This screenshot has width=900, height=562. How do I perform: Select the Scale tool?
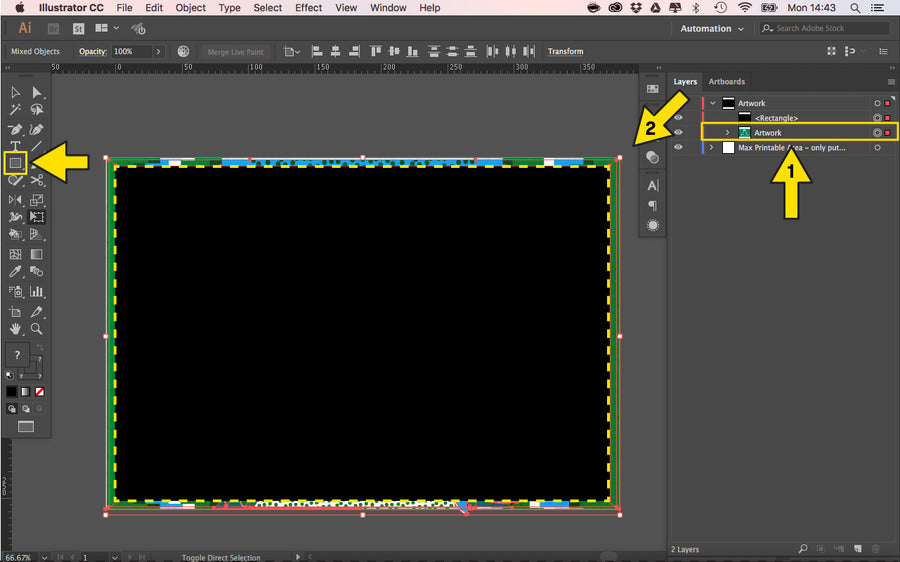pos(37,200)
